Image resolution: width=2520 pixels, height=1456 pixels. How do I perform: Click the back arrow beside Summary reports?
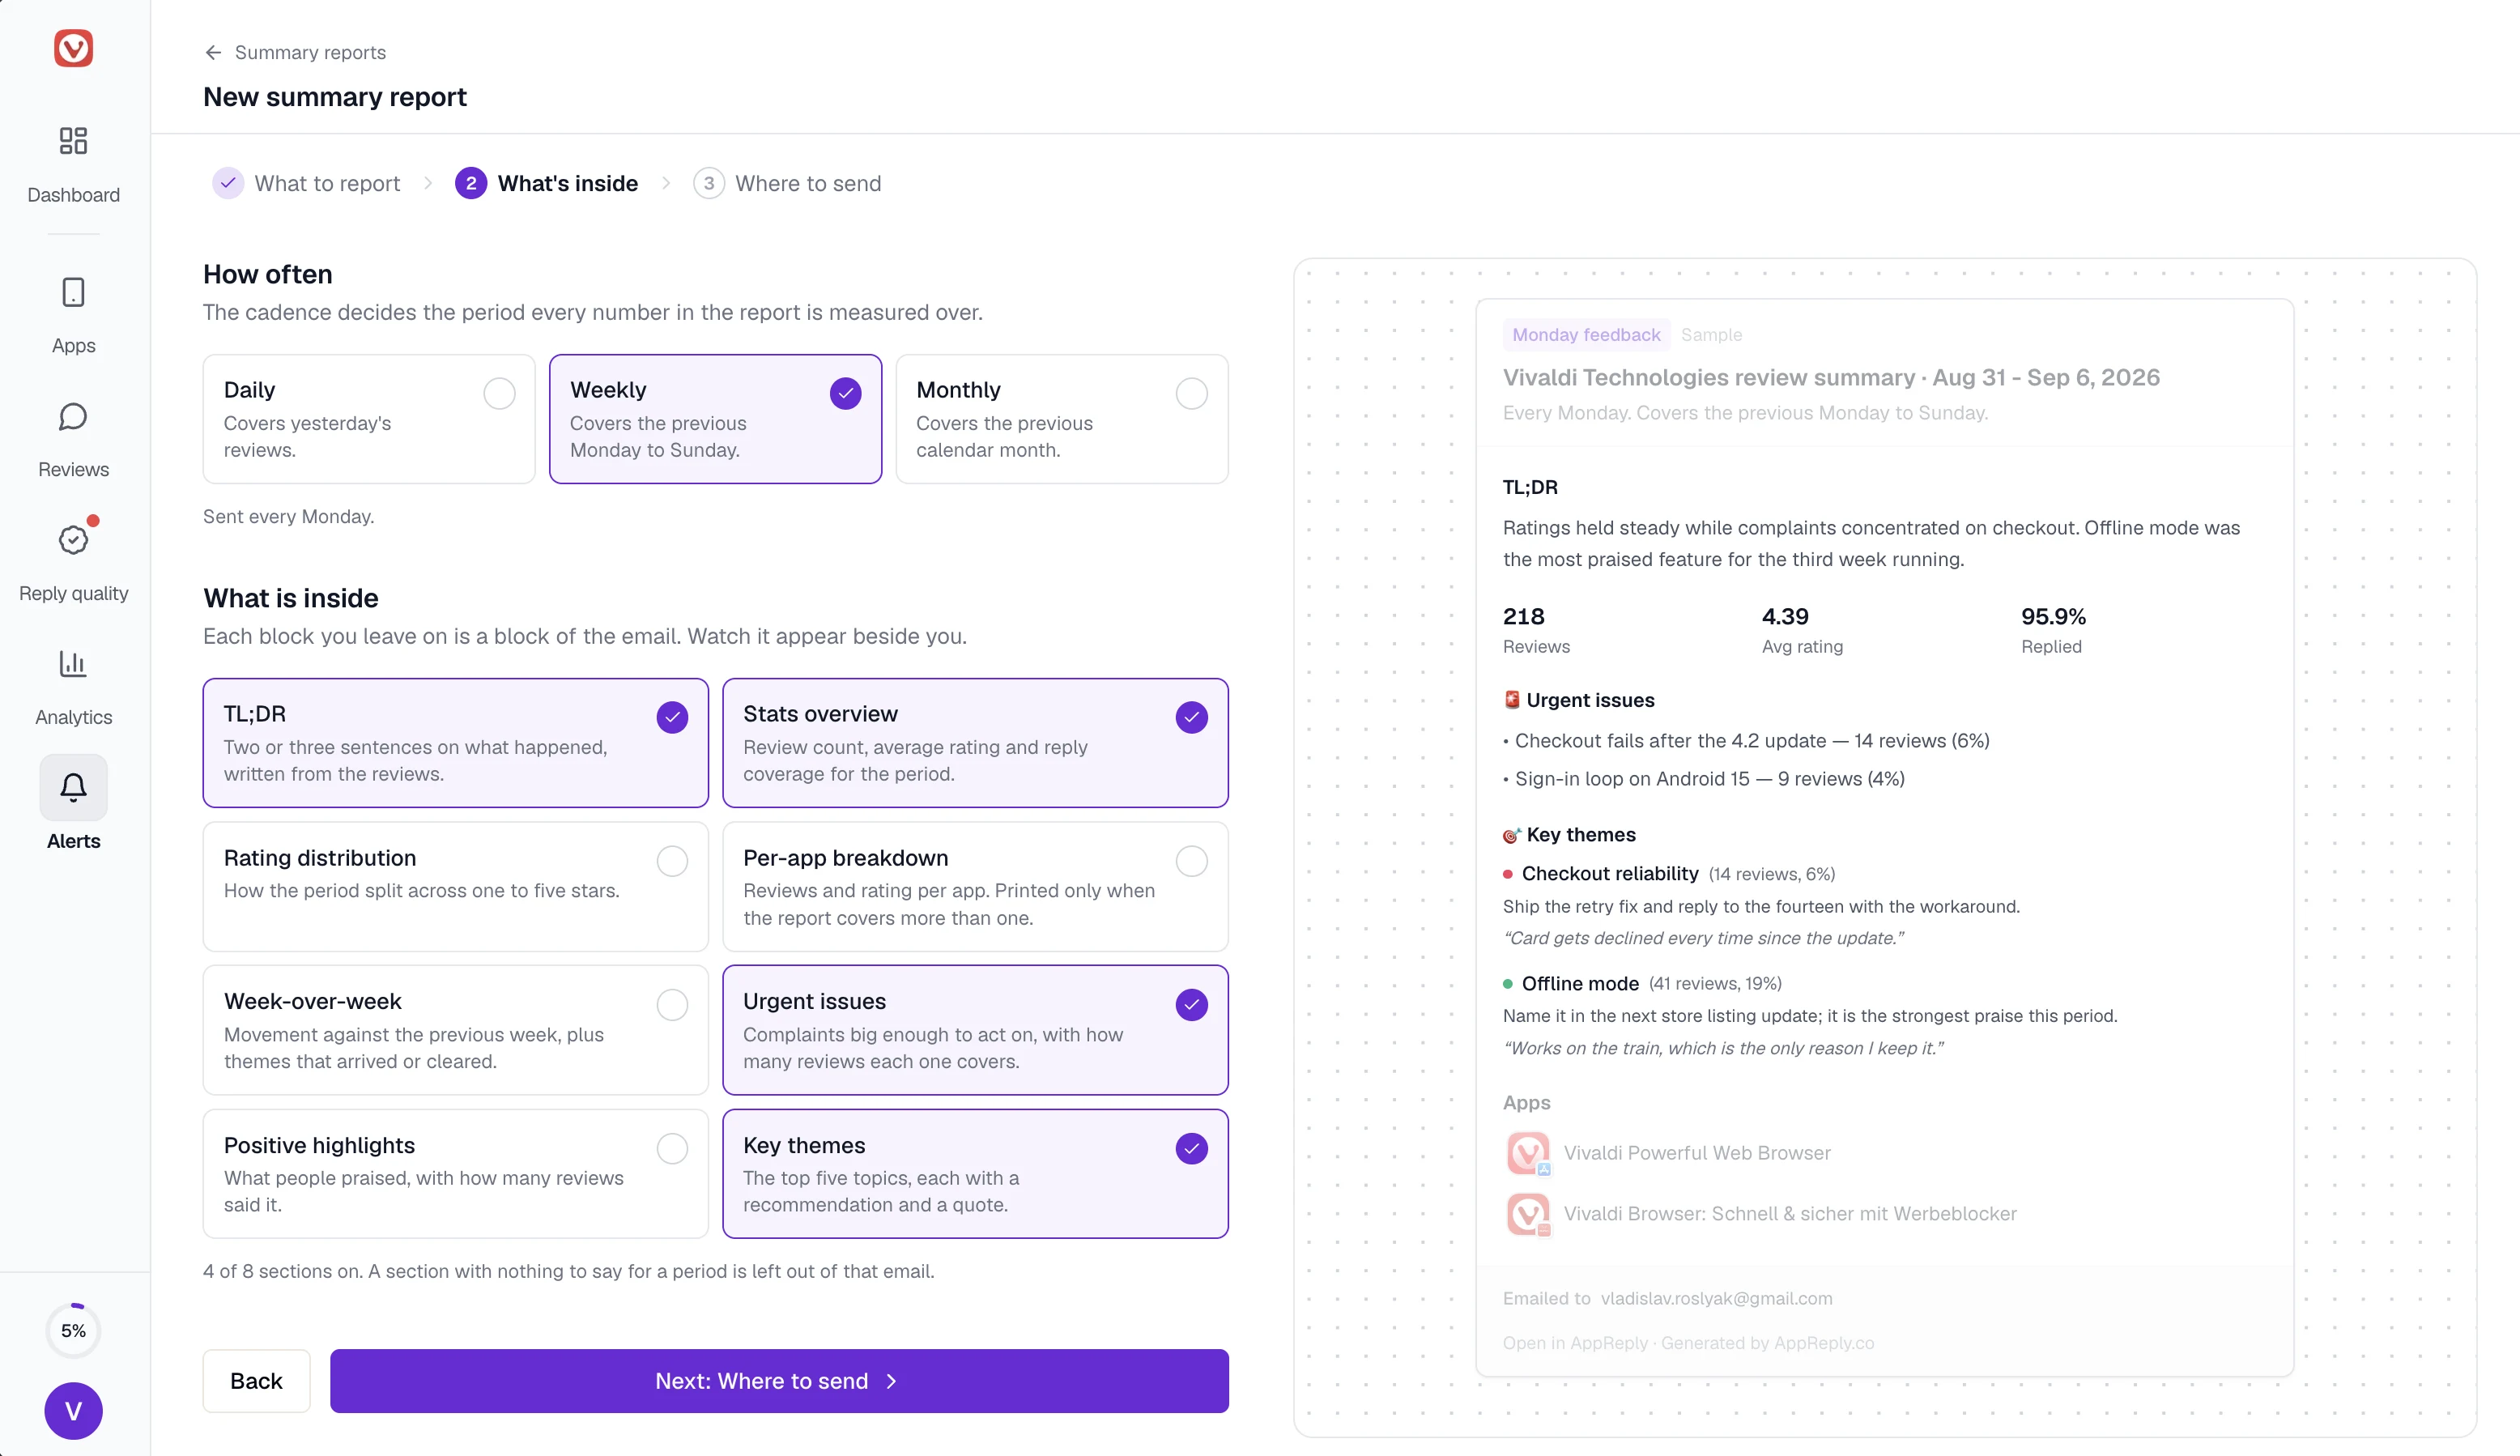pos(213,52)
